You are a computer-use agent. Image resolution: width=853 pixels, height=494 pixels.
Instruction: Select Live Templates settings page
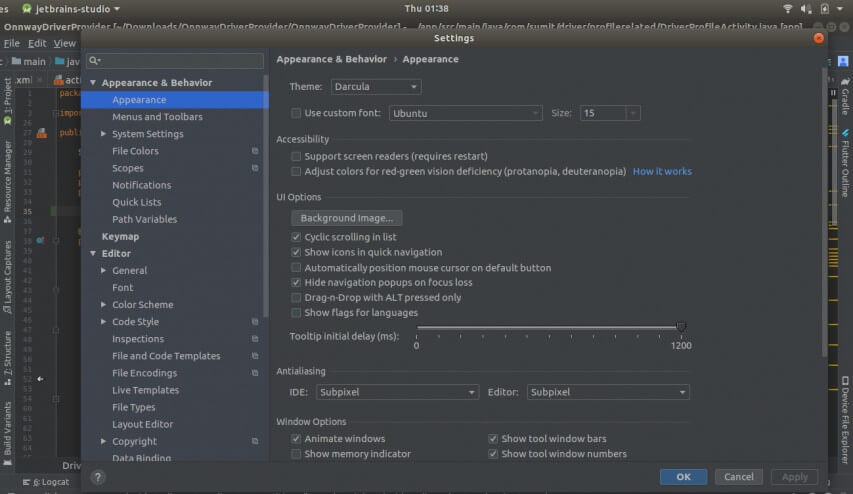[x=145, y=390]
